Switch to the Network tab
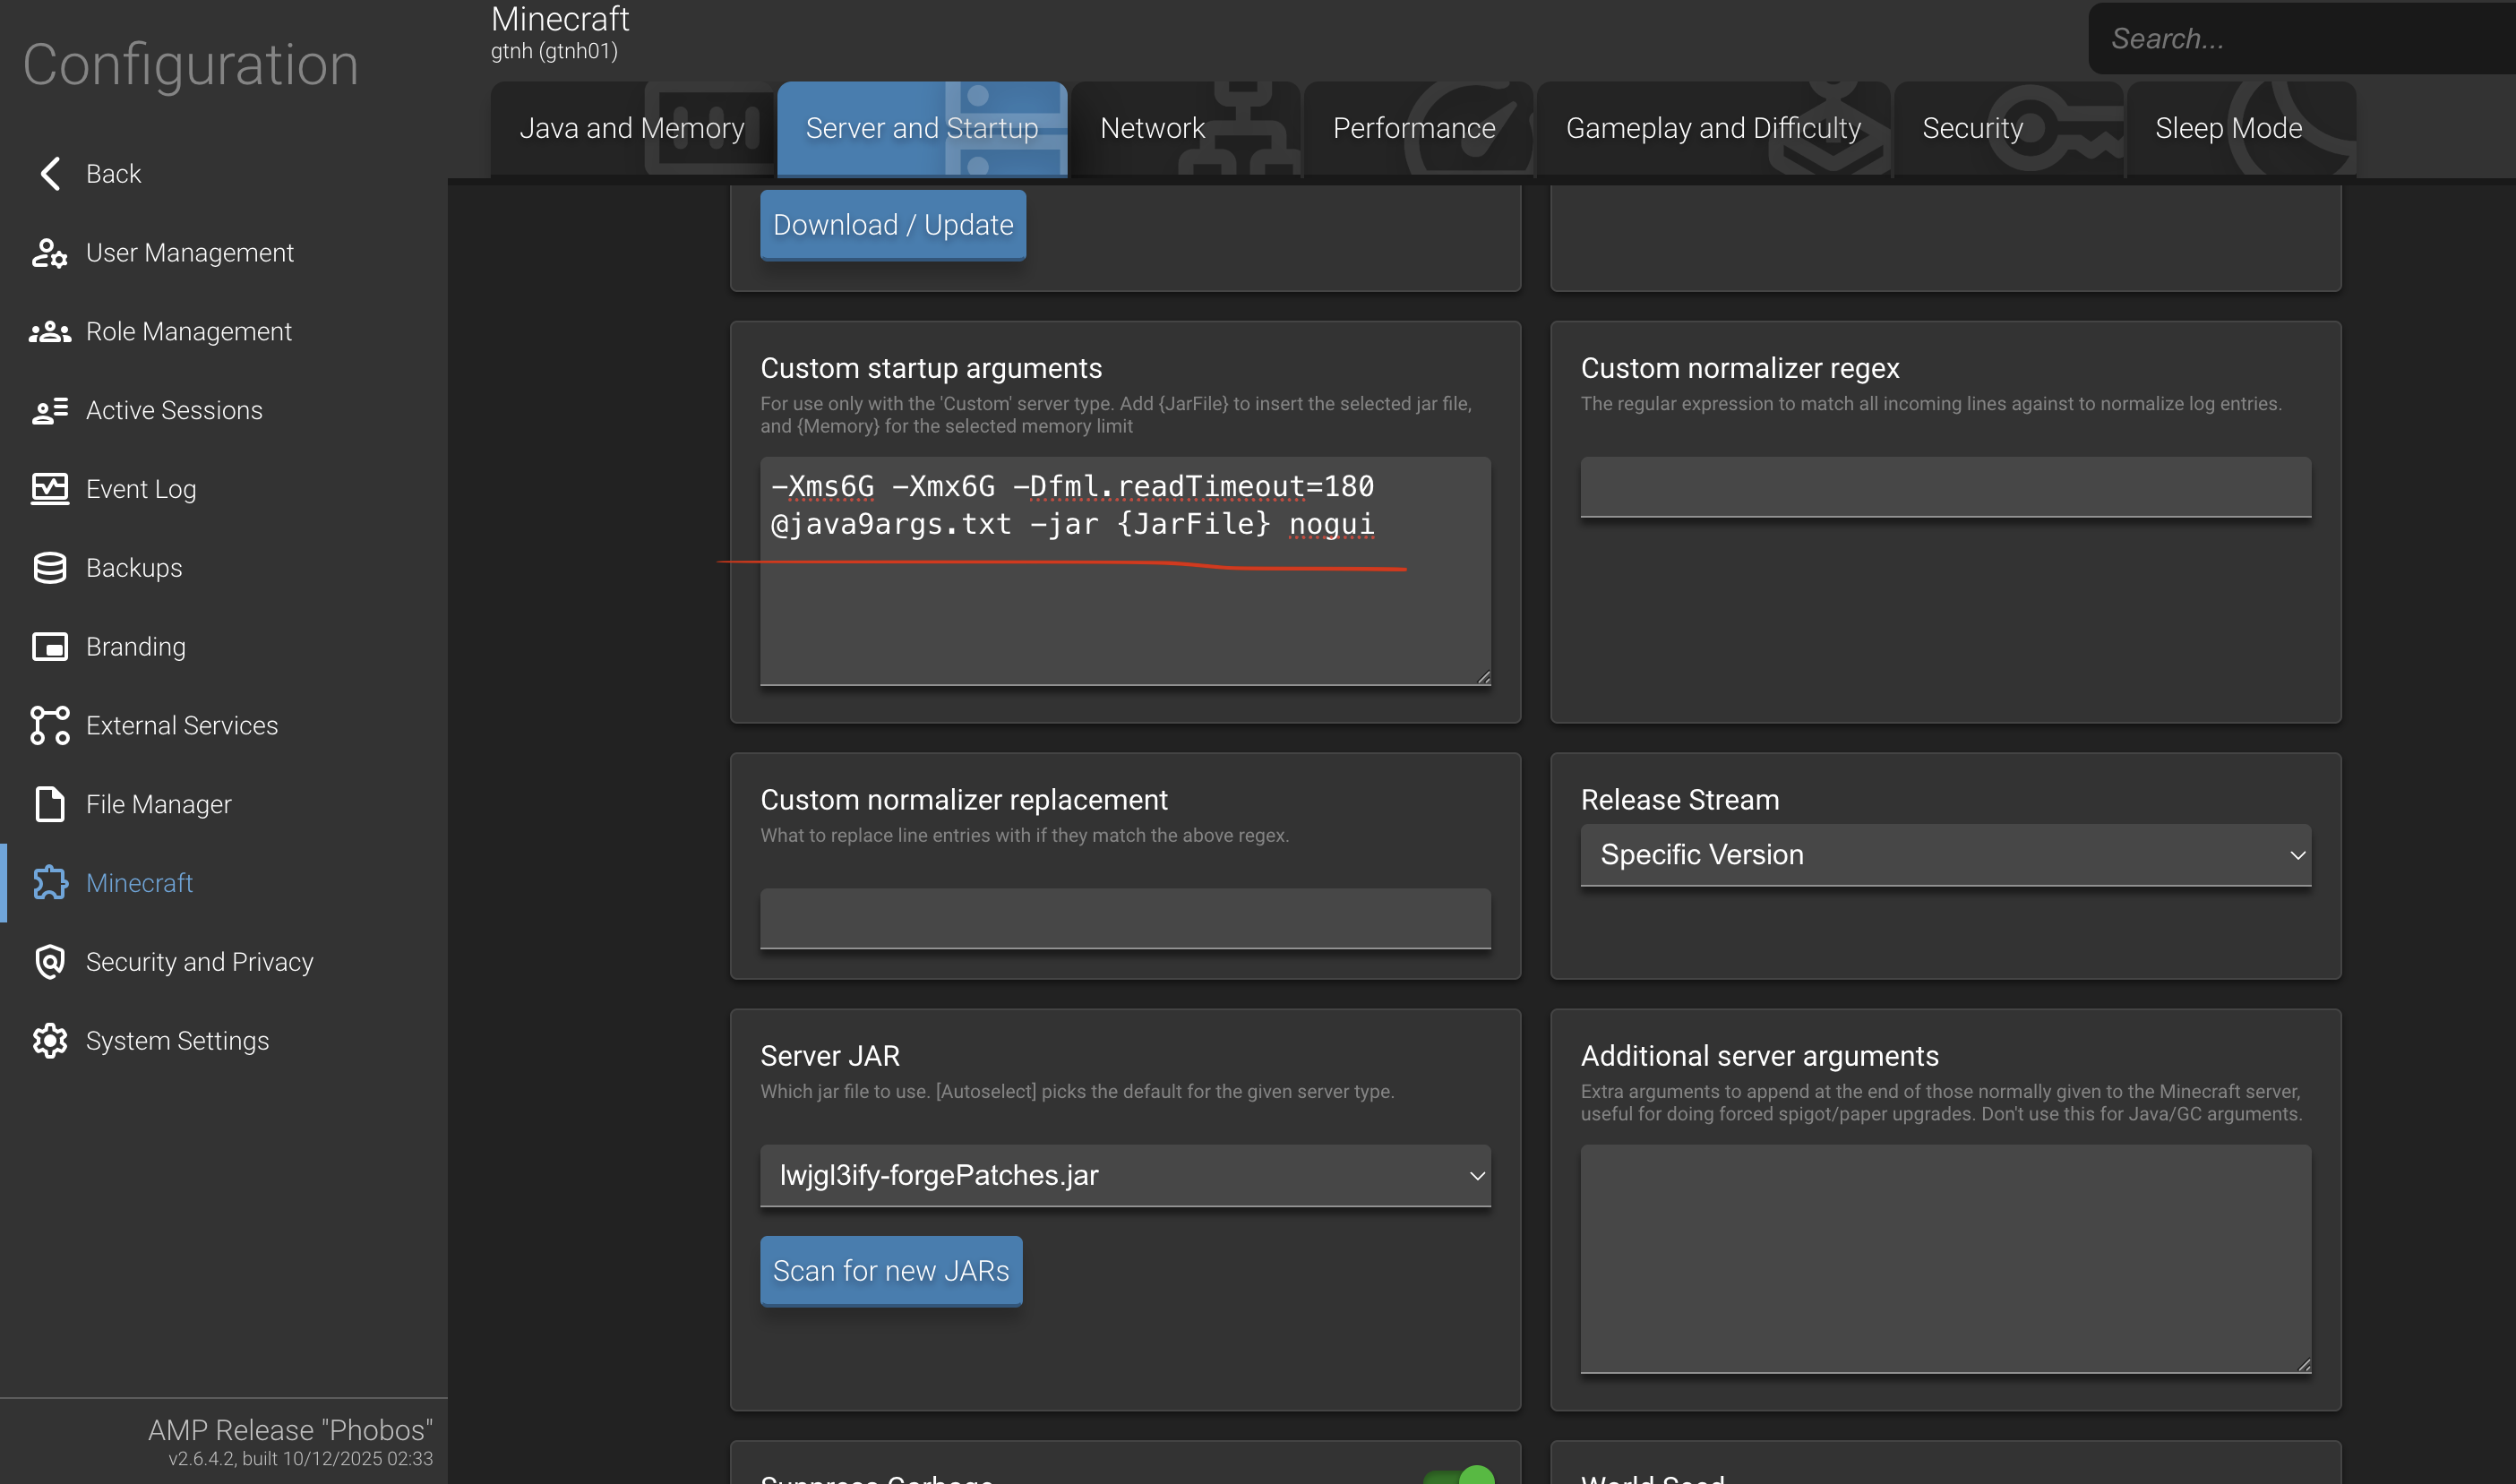Image resolution: width=2516 pixels, height=1484 pixels. point(1186,129)
